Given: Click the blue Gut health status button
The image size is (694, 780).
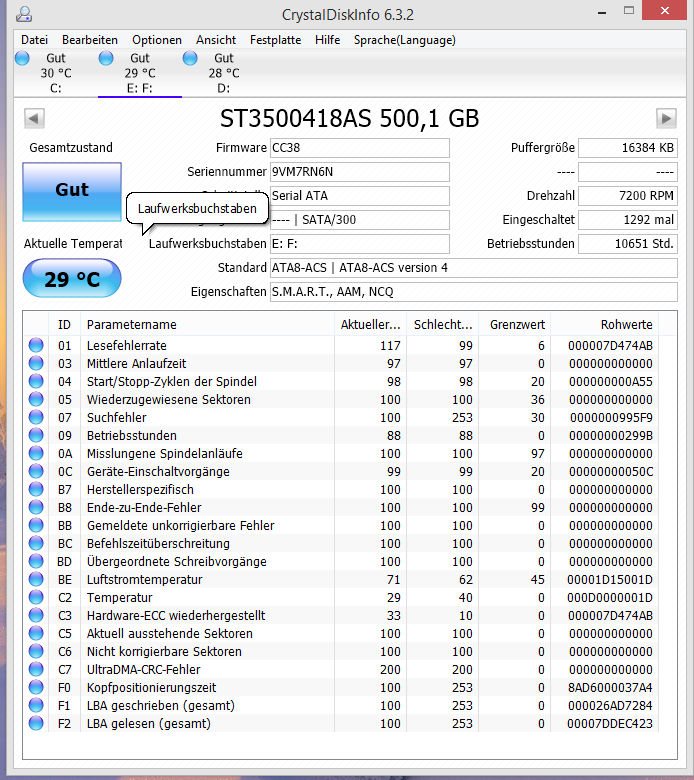Looking at the screenshot, I should [x=72, y=192].
